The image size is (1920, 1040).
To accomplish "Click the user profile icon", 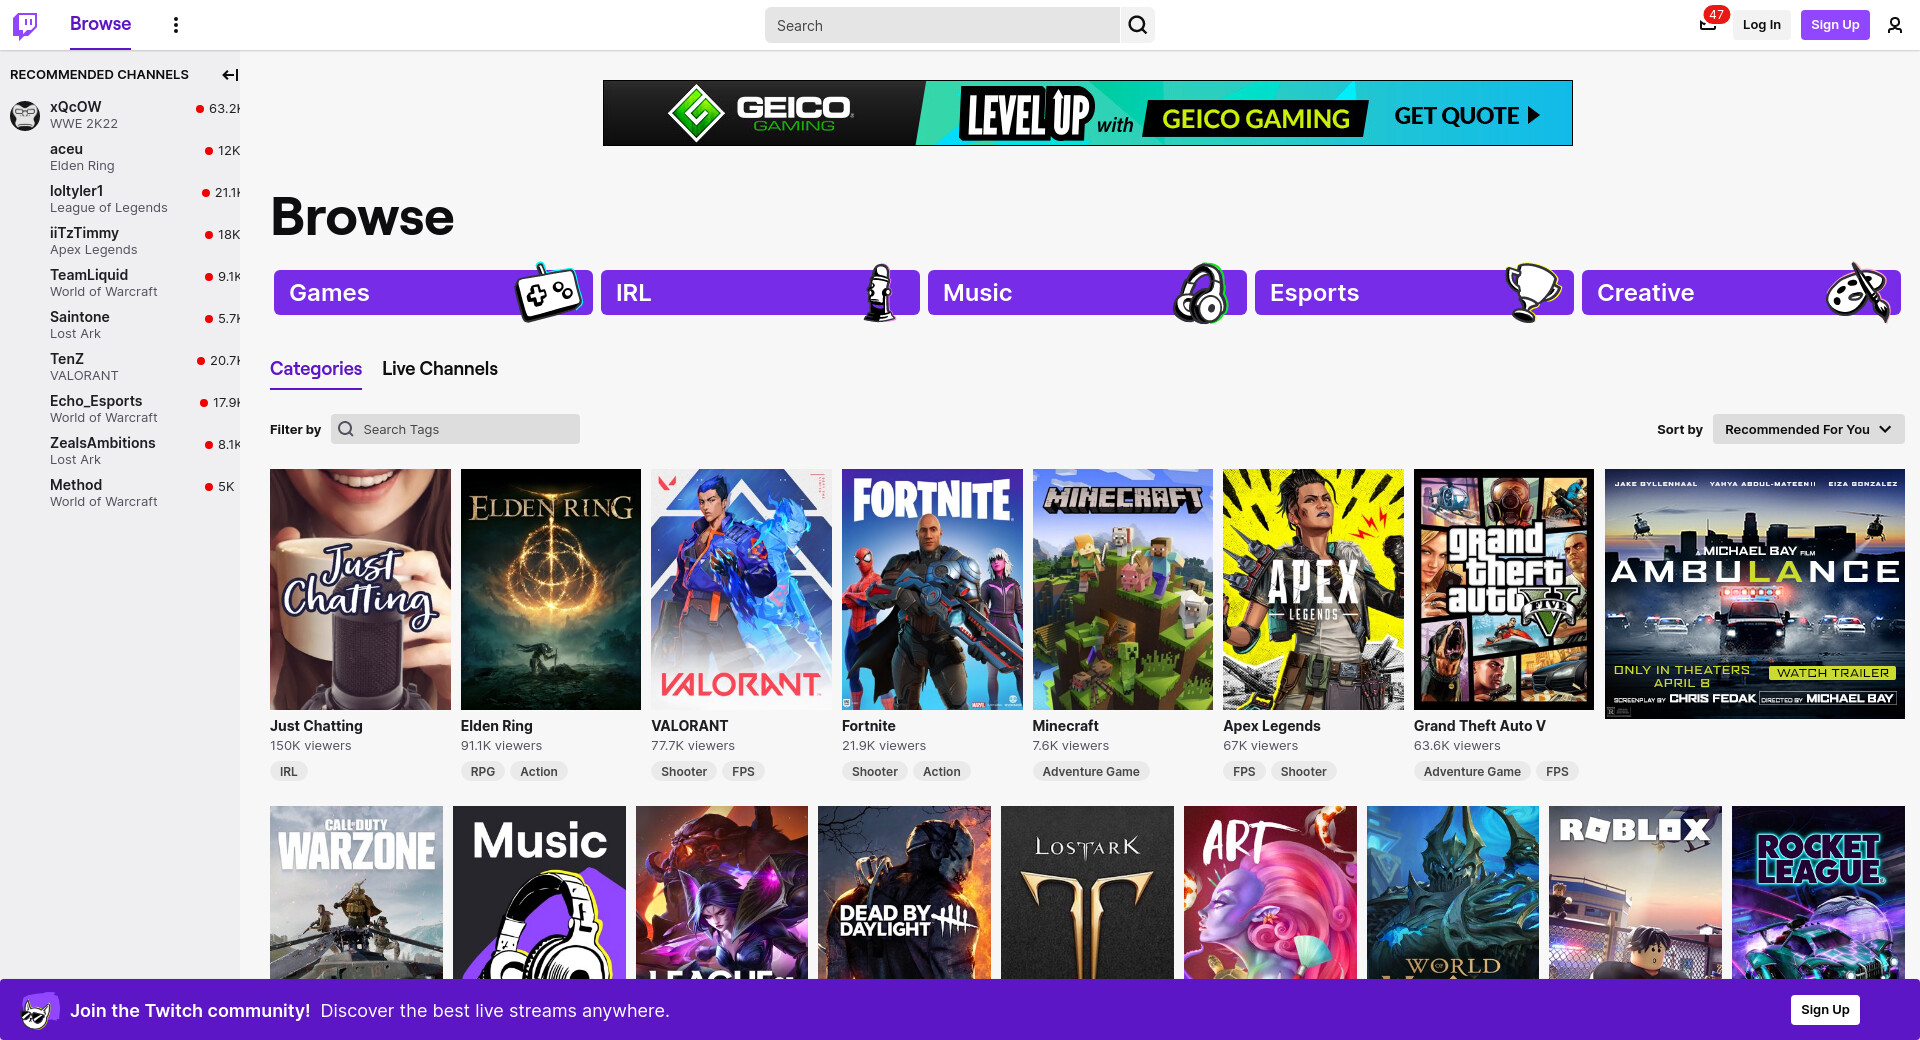I will [1894, 25].
